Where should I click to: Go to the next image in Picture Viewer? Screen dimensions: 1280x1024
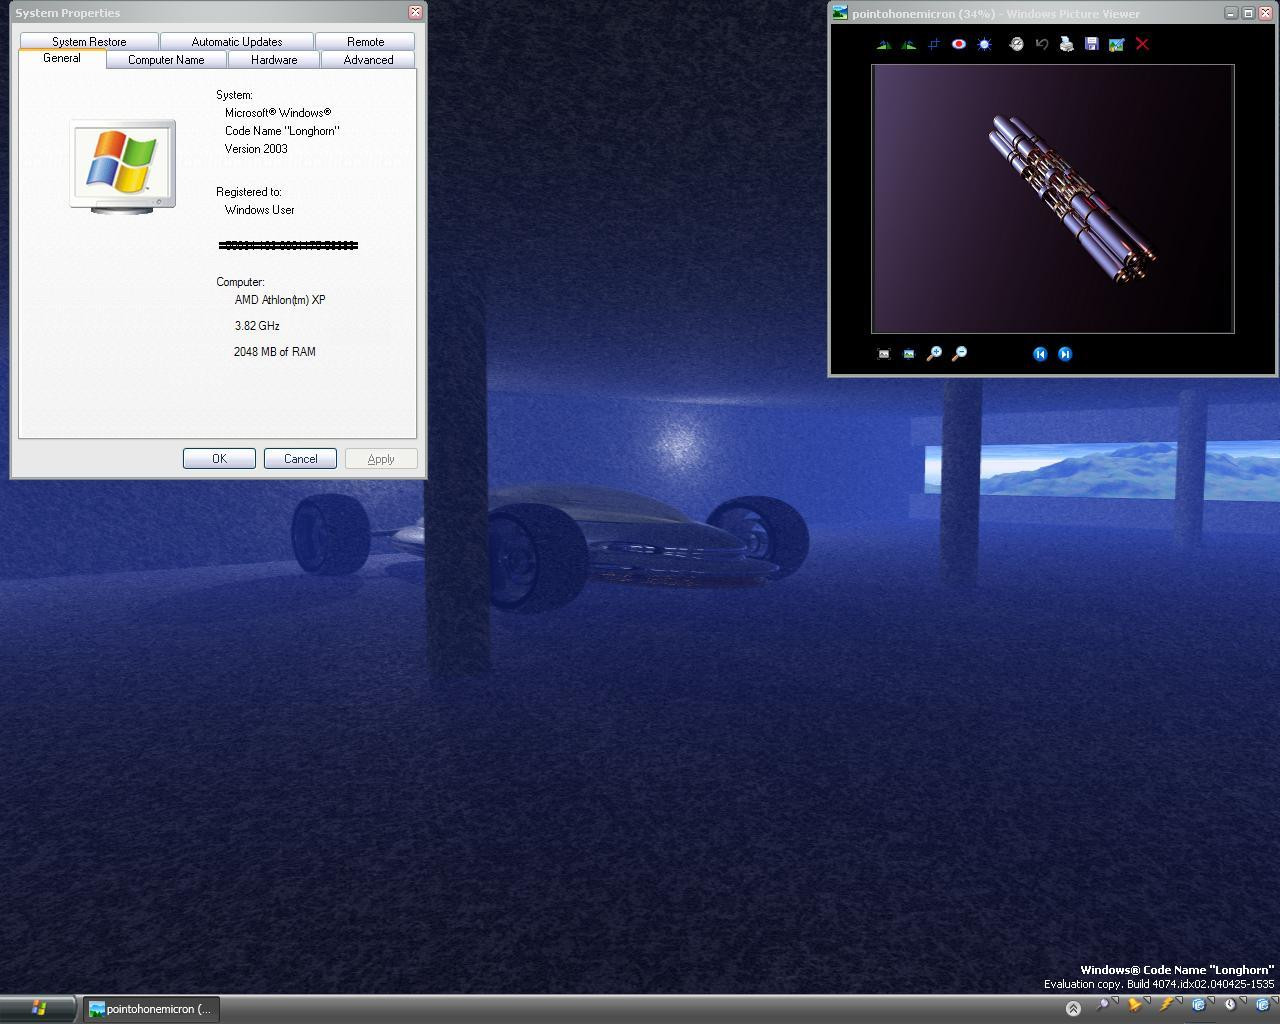1065,353
